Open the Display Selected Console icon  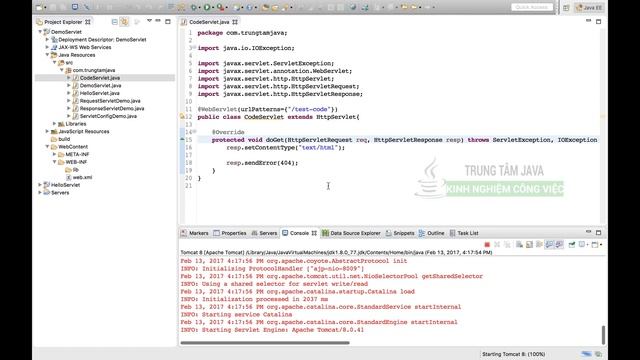tap(582, 244)
